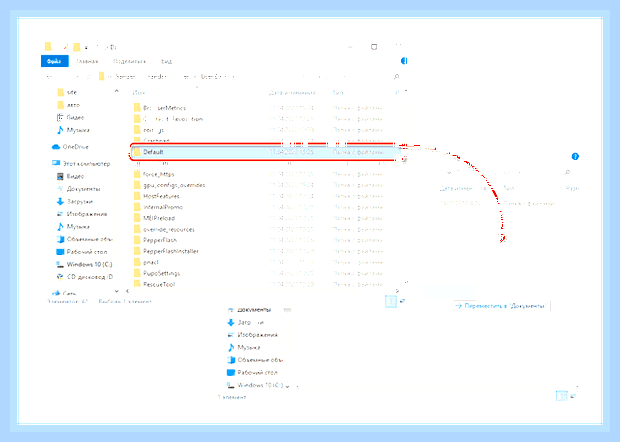The width and height of the screenshot is (620, 442).
Task: Click the properties checkmark icon in the quick access toolbar
Action: (x=65, y=47)
